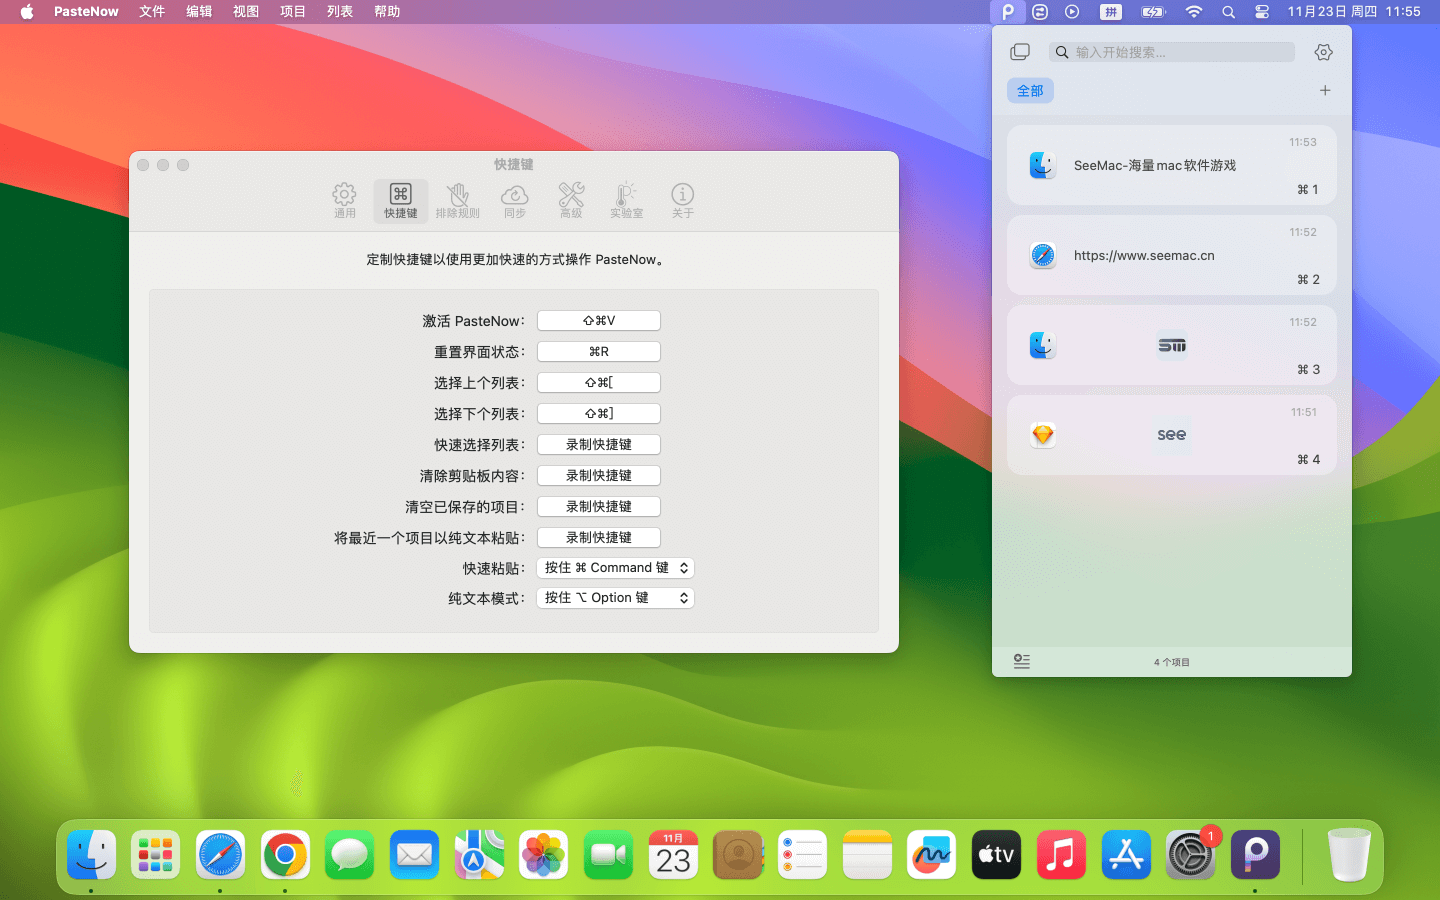Click the clipboard search input field
This screenshot has height=900, width=1440.
pyautogui.click(x=1180, y=52)
